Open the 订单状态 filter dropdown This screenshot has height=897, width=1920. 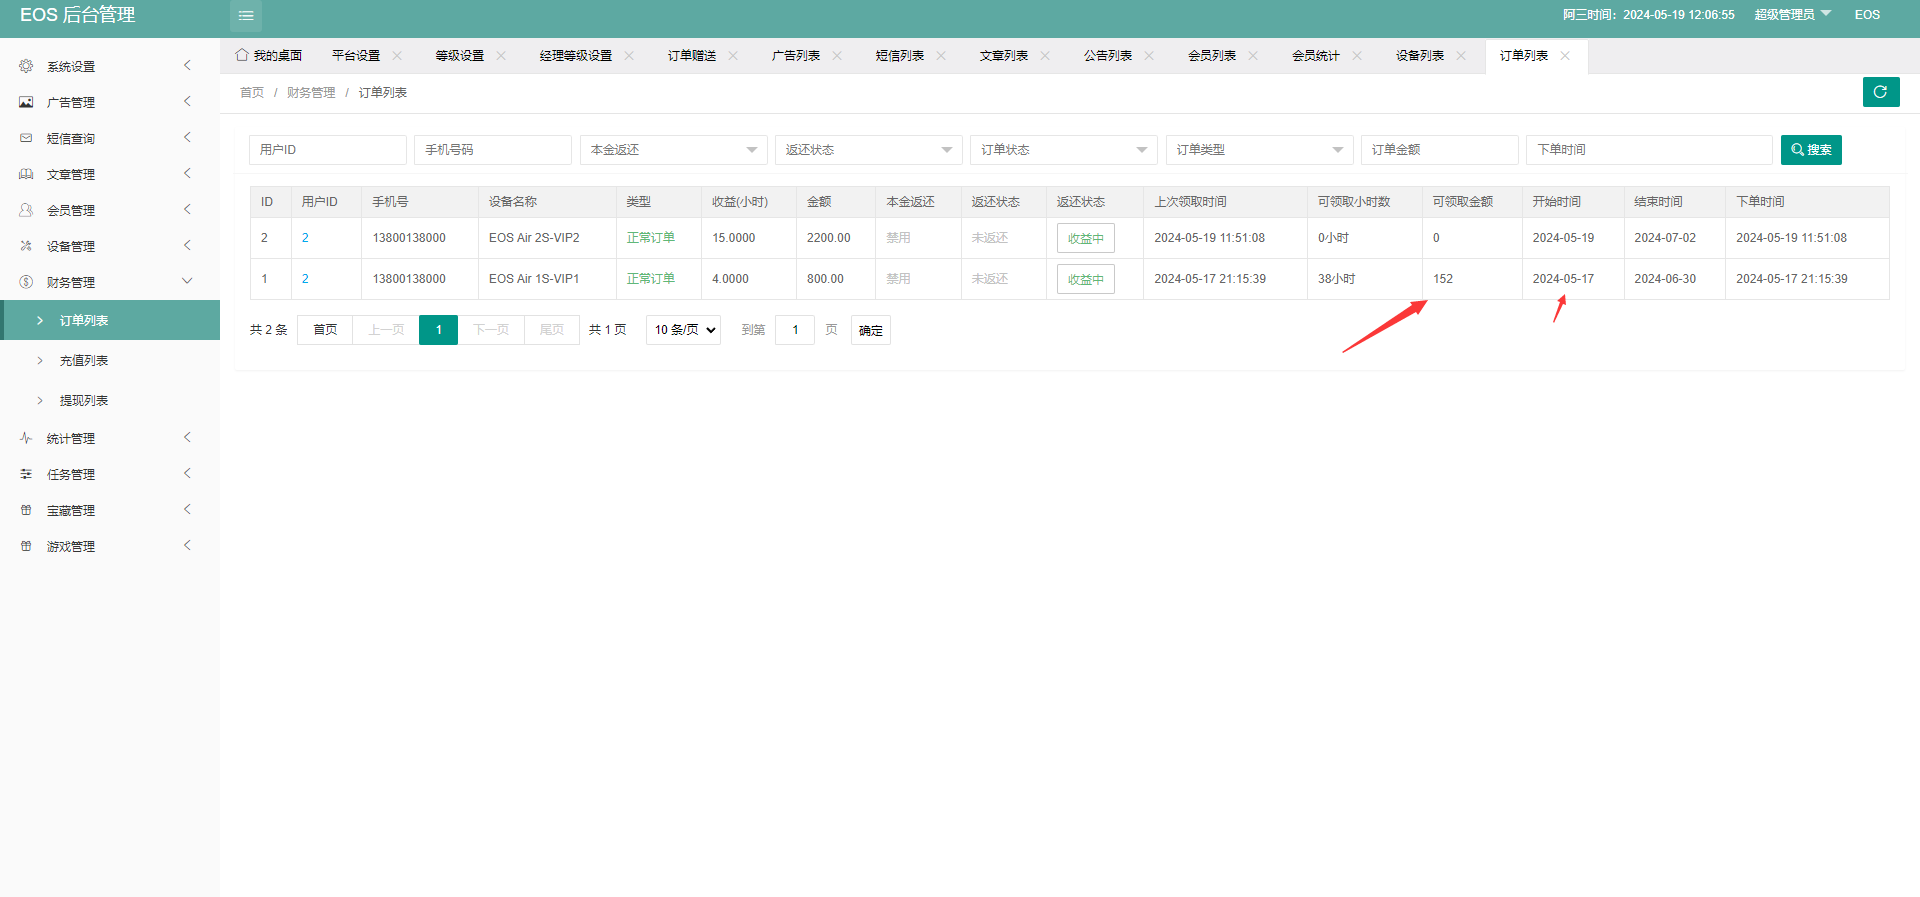pos(1063,150)
